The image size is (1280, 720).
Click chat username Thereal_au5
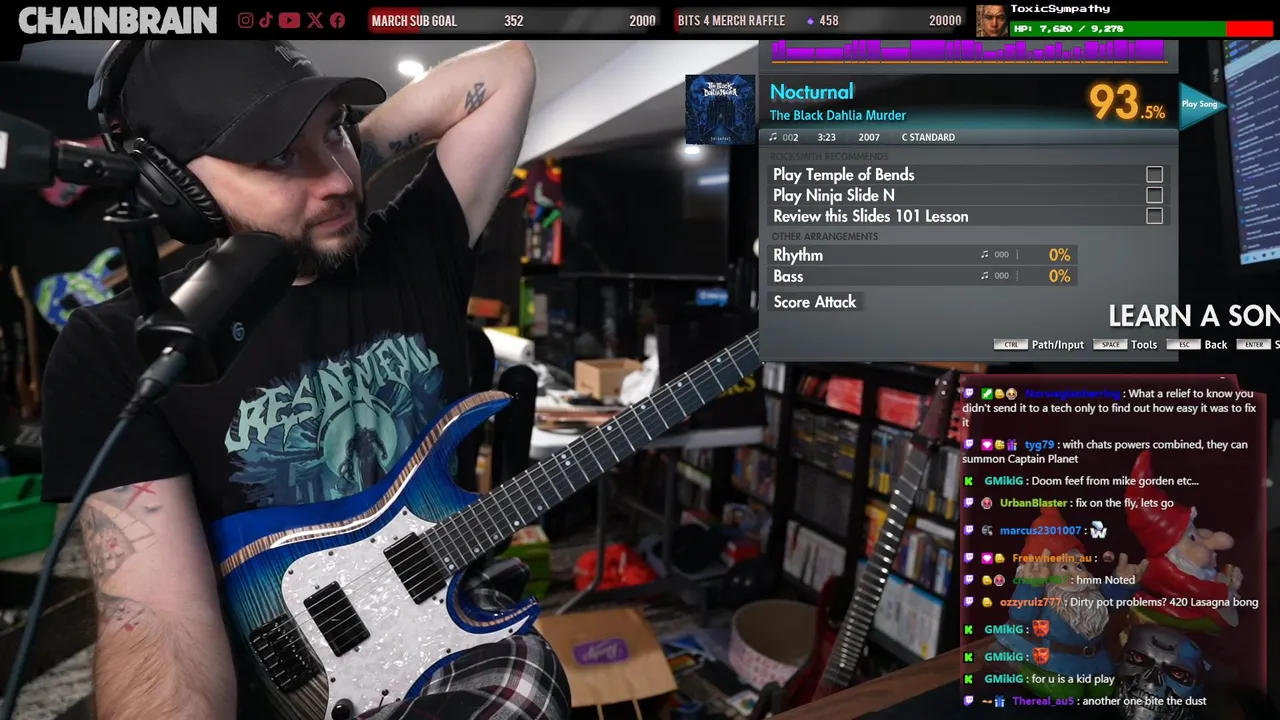(1042, 702)
